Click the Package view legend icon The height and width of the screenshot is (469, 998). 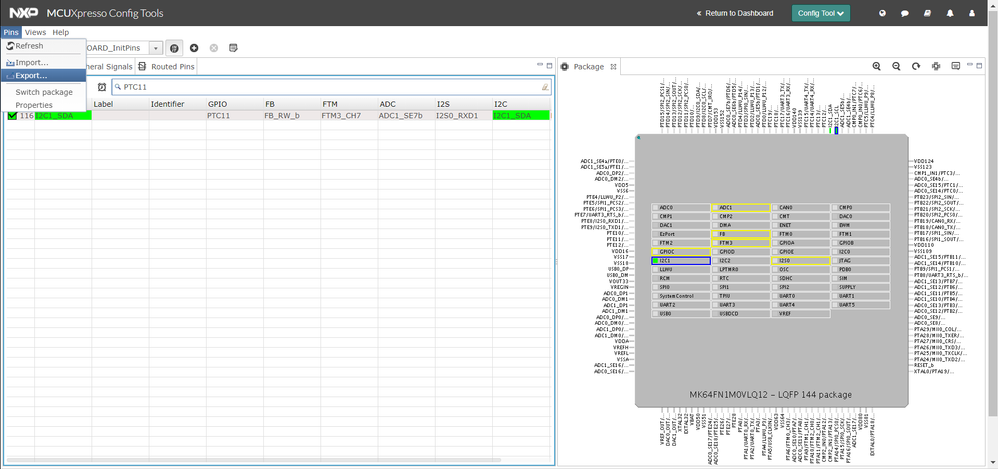(955, 66)
